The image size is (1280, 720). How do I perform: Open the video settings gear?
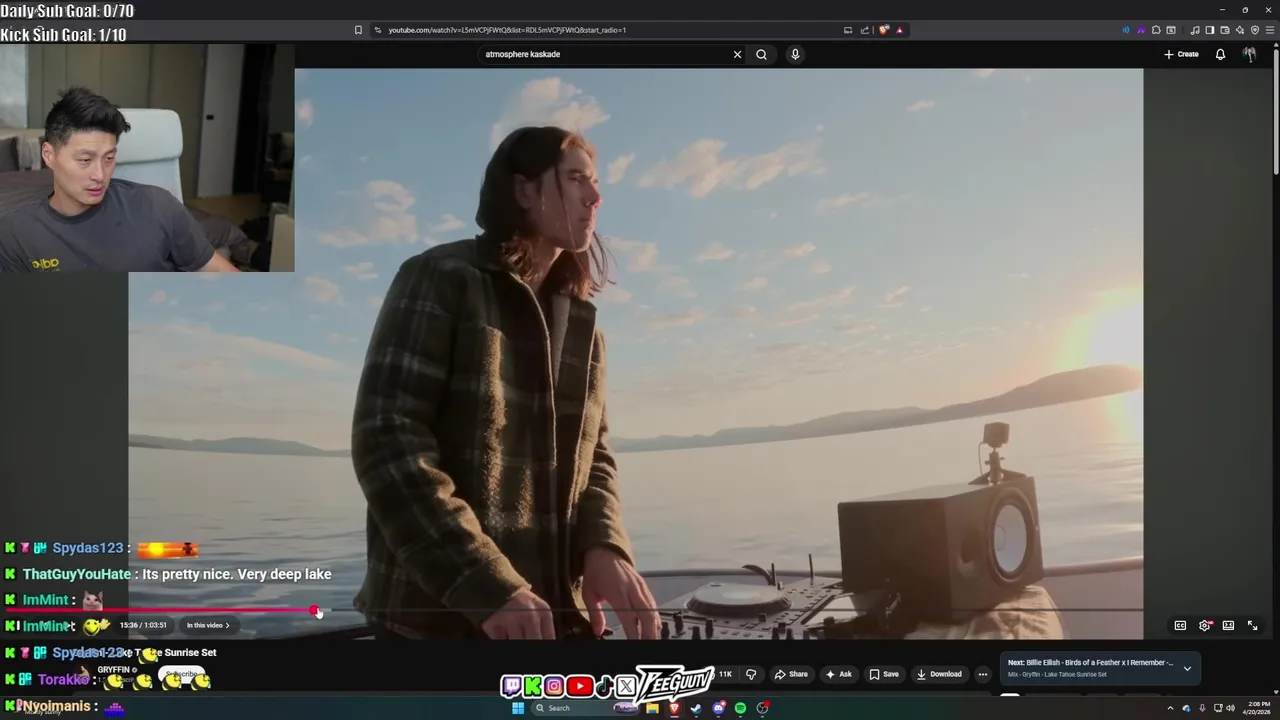pos(1205,625)
